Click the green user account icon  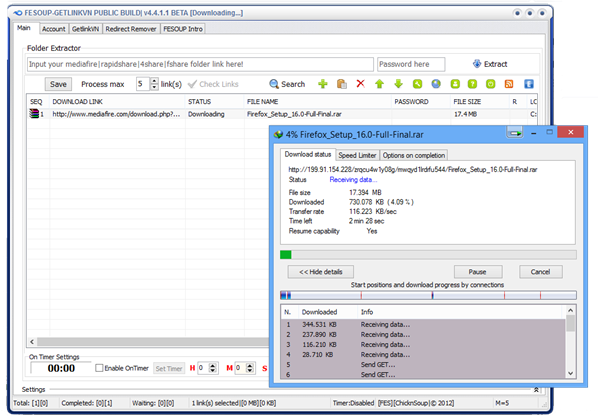(x=455, y=84)
